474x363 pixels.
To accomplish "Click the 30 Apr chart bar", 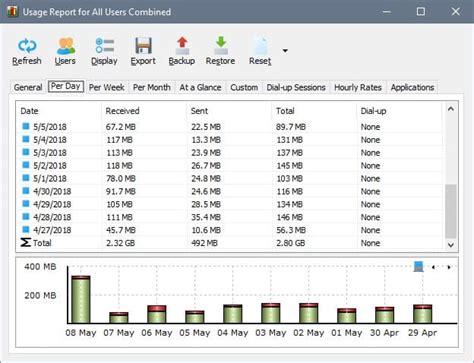I will (385, 315).
